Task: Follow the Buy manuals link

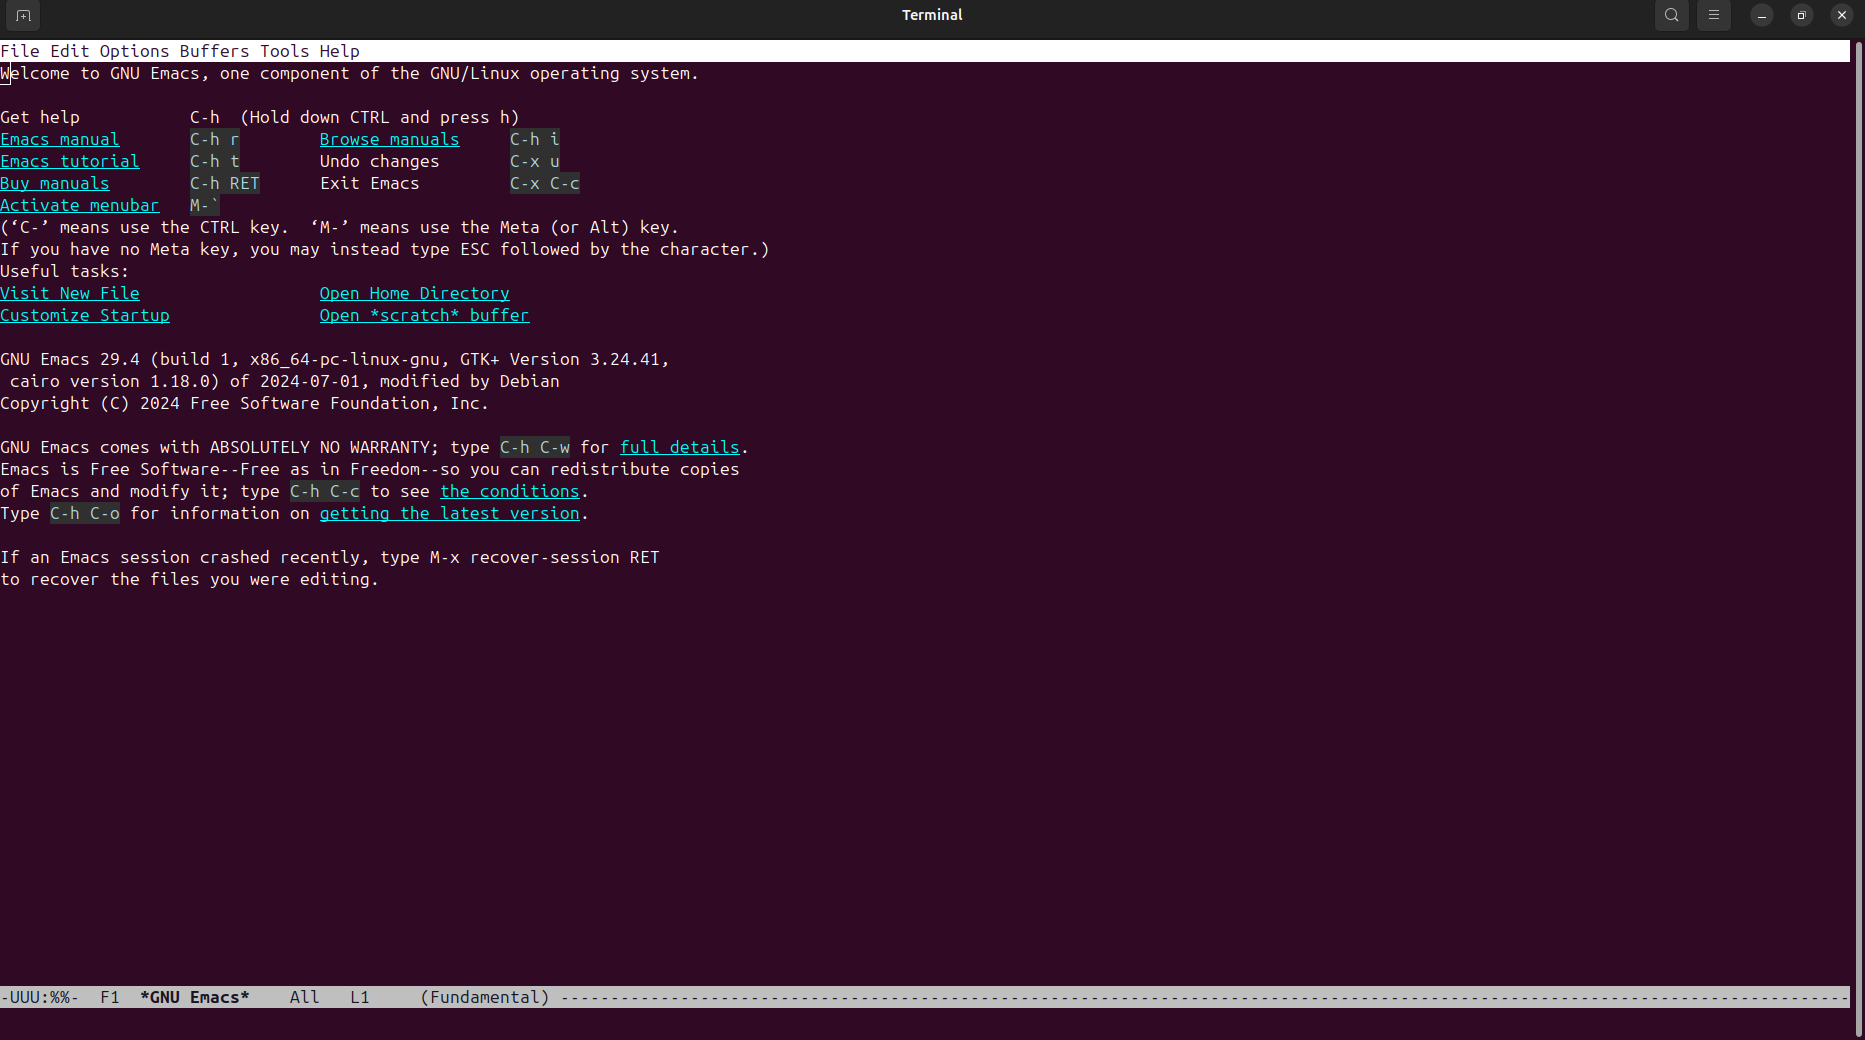Action: (x=55, y=183)
